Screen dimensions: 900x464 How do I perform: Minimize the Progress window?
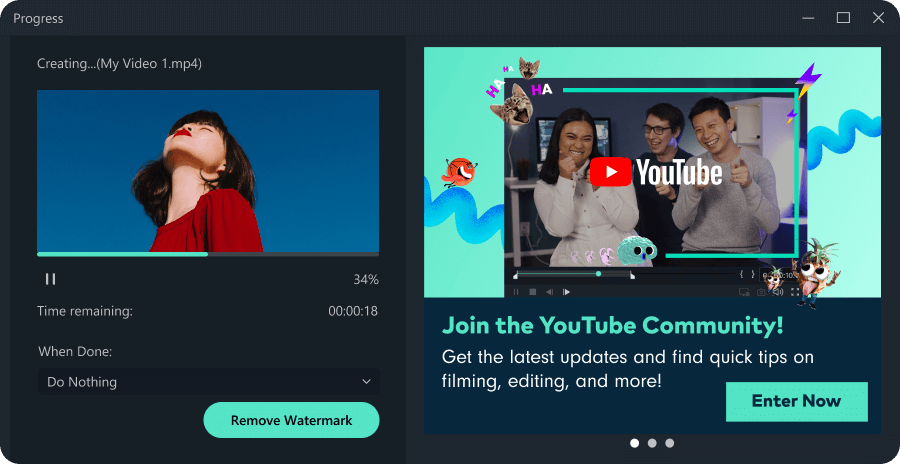(x=808, y=18)
